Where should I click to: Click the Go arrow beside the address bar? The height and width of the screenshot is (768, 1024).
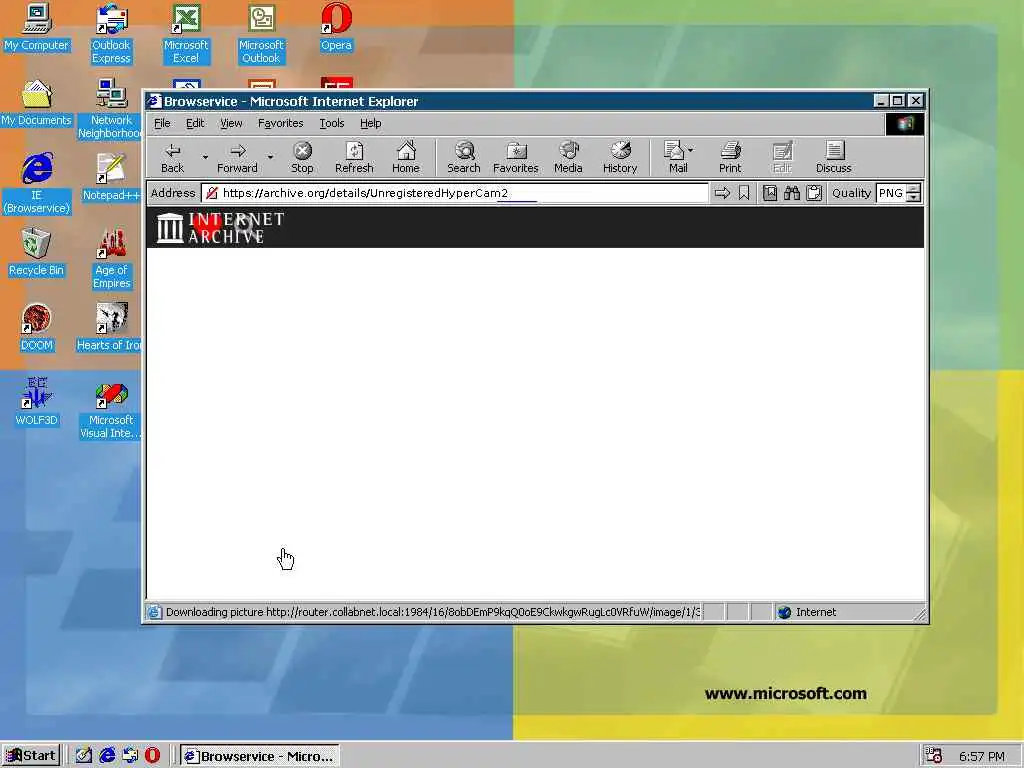[722, 193]
